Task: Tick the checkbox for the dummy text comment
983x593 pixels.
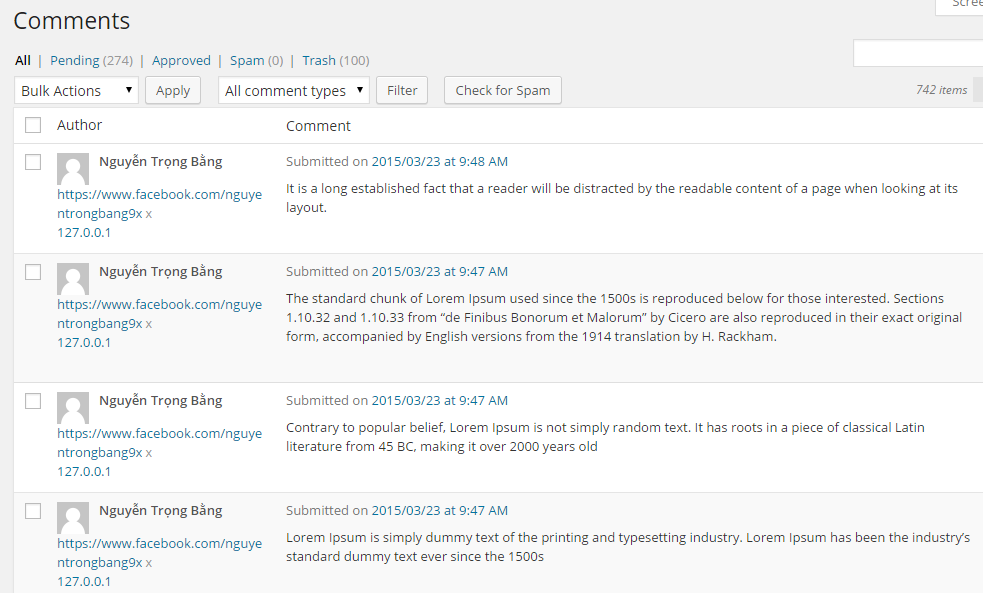Action: (x=33, y=511)
